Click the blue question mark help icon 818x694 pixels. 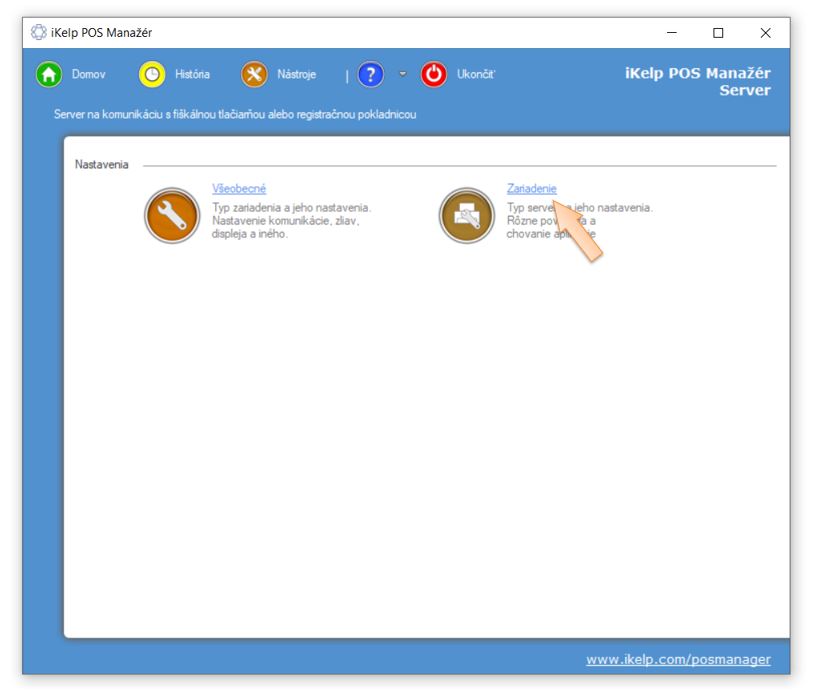coord(370,75)
